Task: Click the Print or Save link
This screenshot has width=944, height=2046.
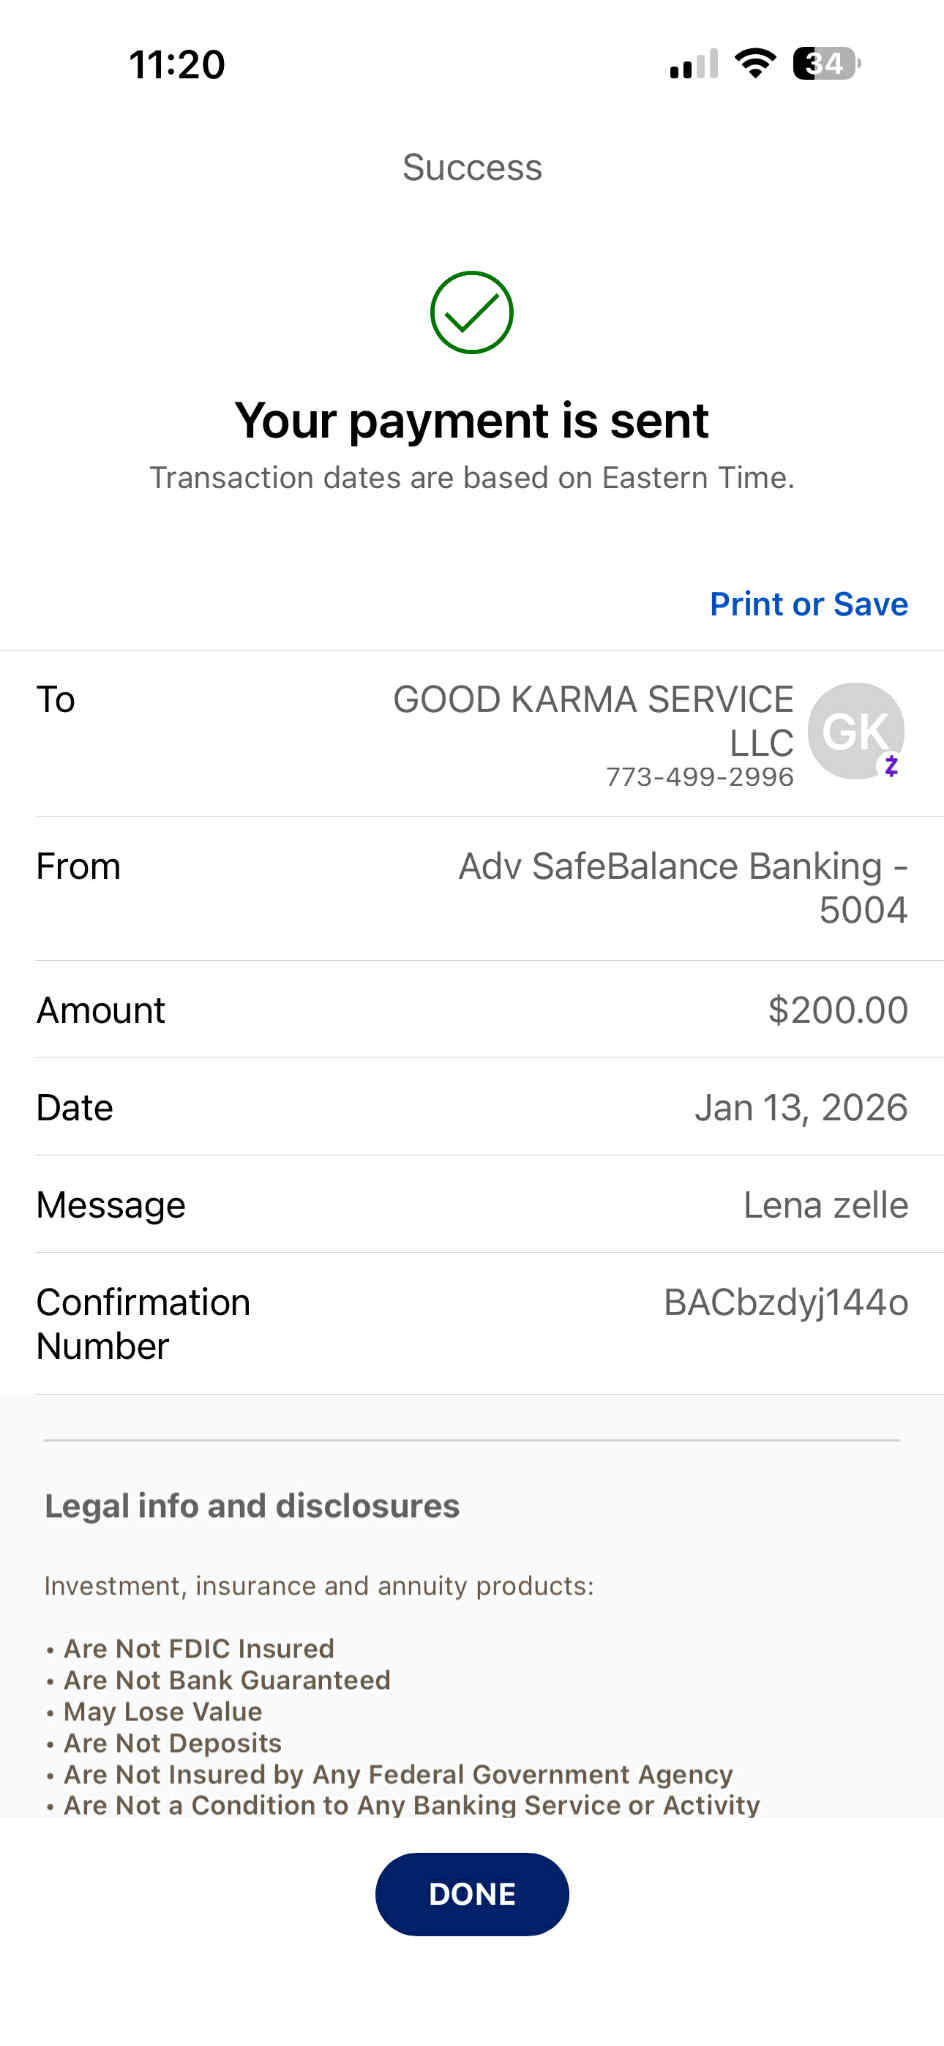Action: pos(808,604)
